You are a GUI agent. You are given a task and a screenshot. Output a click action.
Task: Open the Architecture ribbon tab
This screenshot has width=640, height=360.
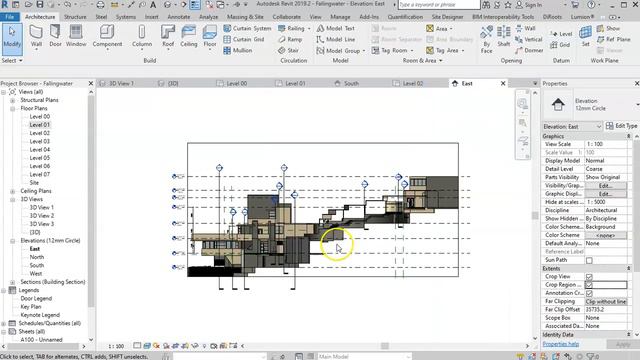click(40, 17)
